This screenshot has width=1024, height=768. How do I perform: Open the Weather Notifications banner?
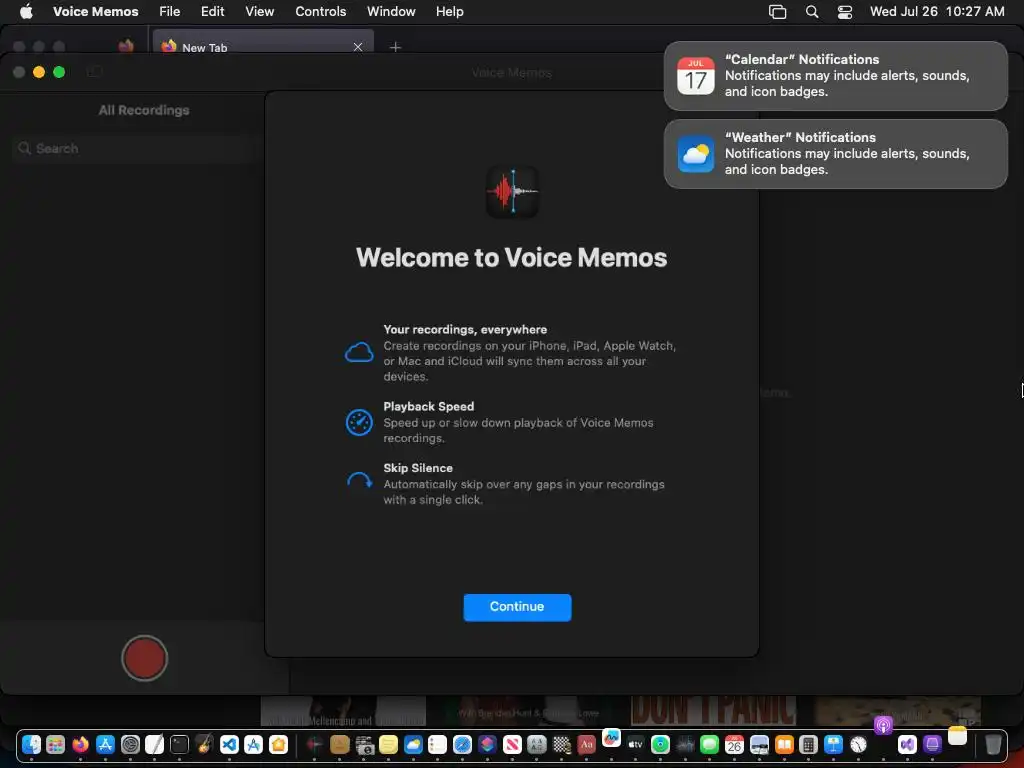[835, 153]
